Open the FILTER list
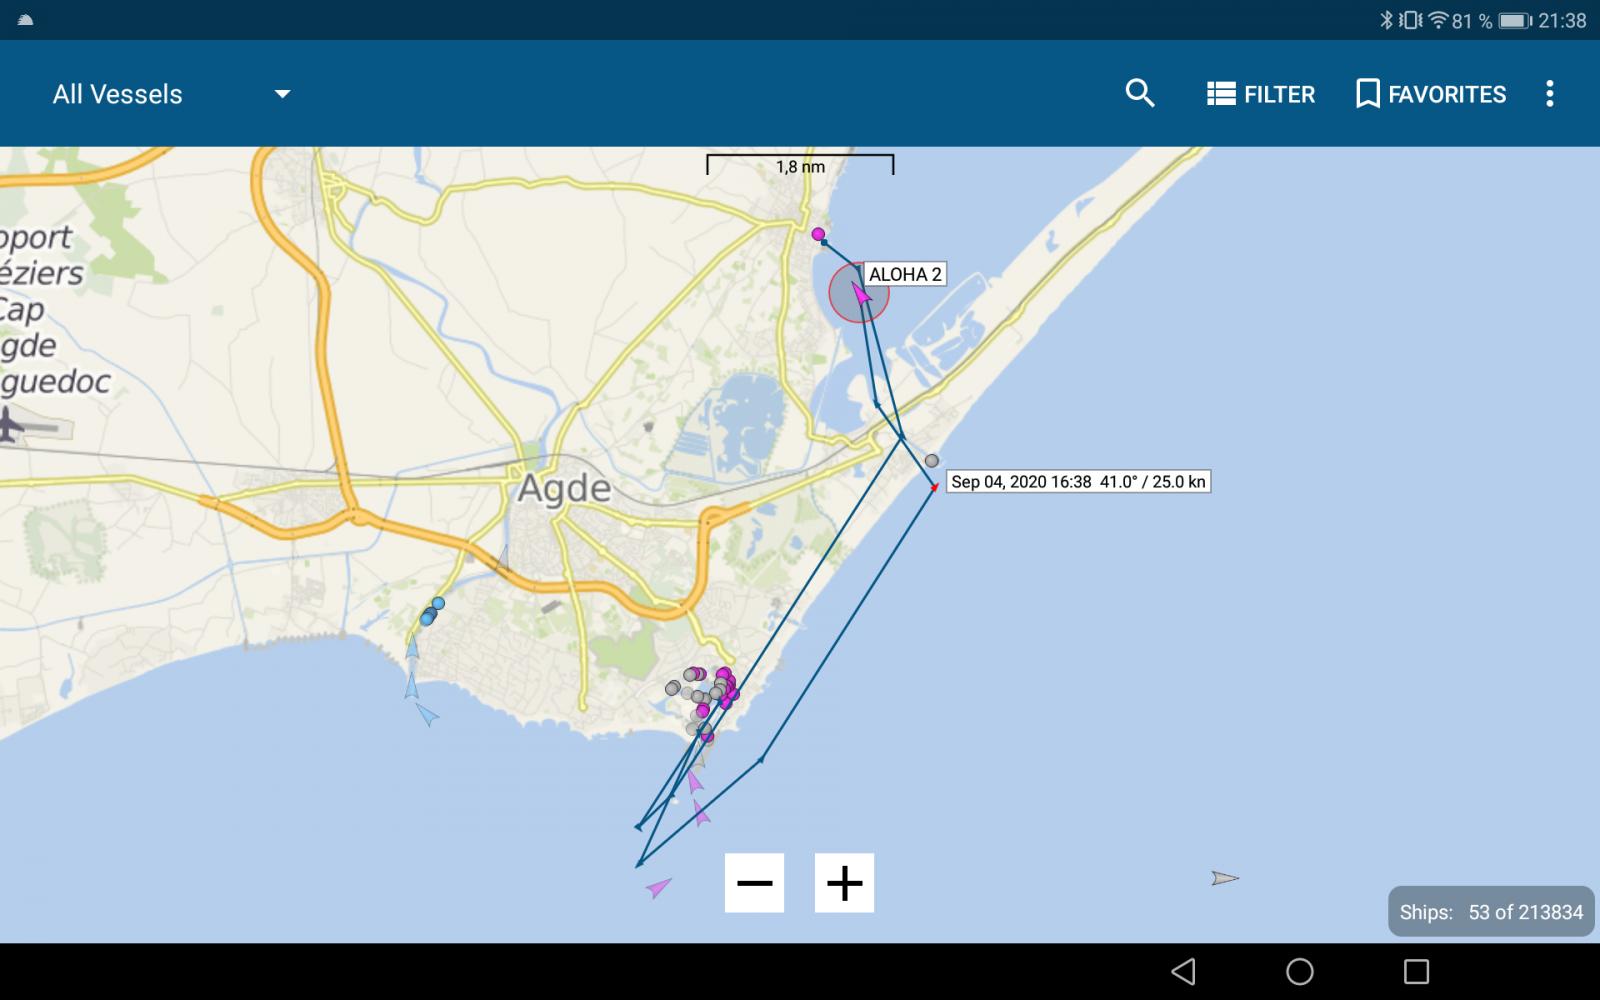Screen dimensions: 1600x1000 [1261, 94]
